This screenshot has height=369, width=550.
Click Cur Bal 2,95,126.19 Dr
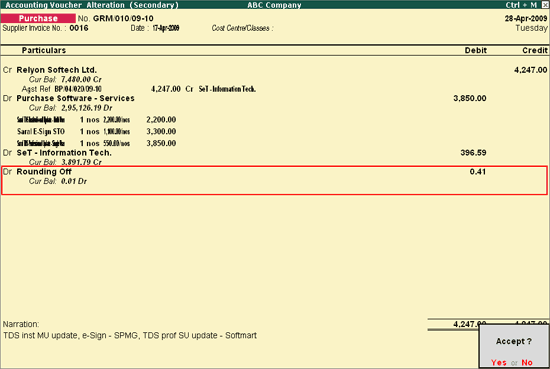[x=71, y=108]
